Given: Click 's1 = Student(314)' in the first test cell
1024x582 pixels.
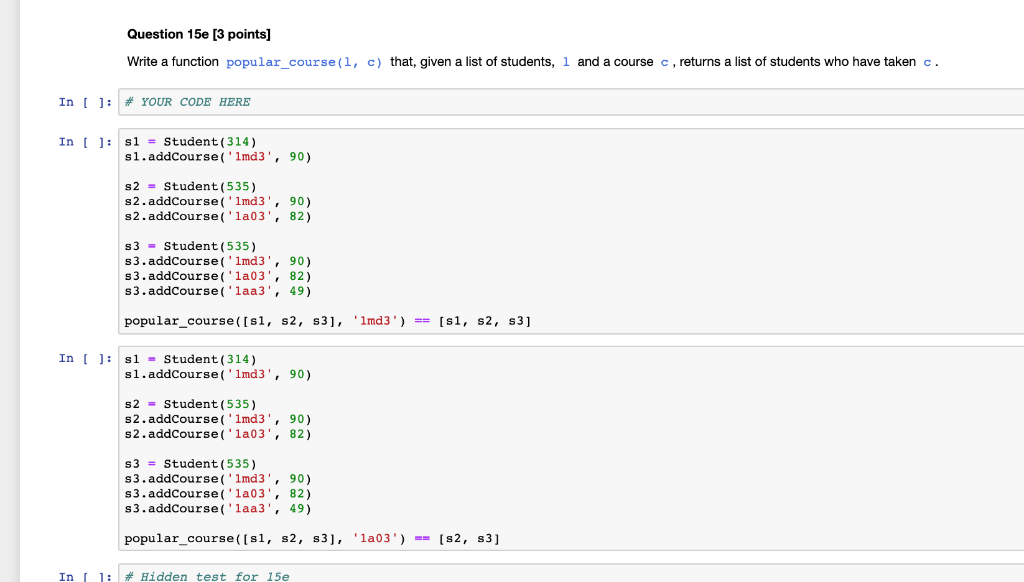Looking at the screenshot, I should pyautogui.click(x=191, y=142).
